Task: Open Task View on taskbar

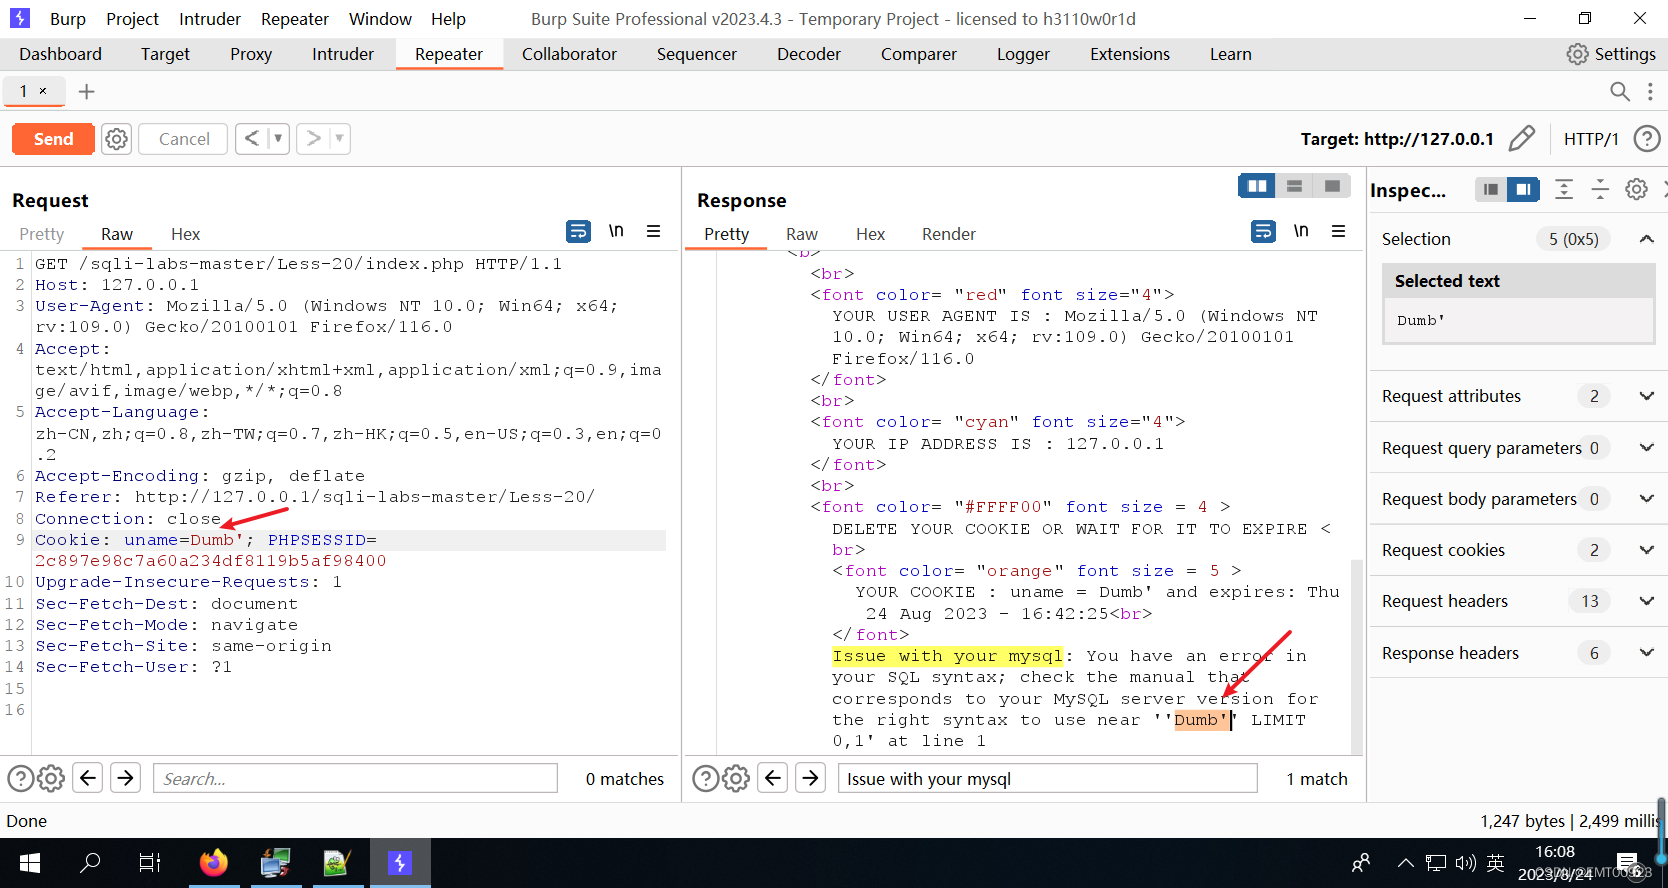Action: pos(150,862)
